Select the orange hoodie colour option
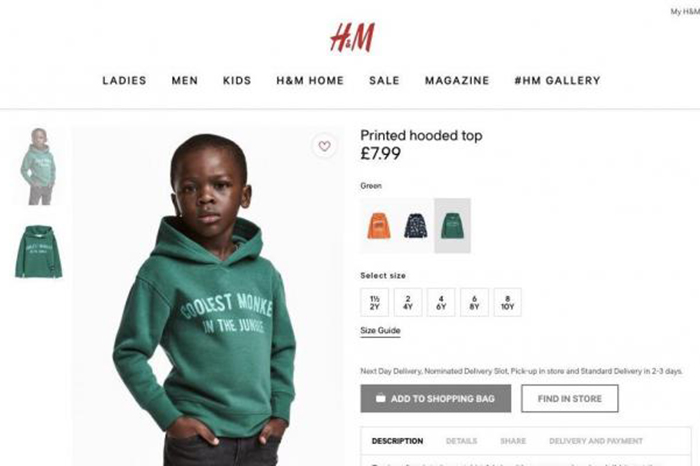700x466 pixels. tap(379, 226)
